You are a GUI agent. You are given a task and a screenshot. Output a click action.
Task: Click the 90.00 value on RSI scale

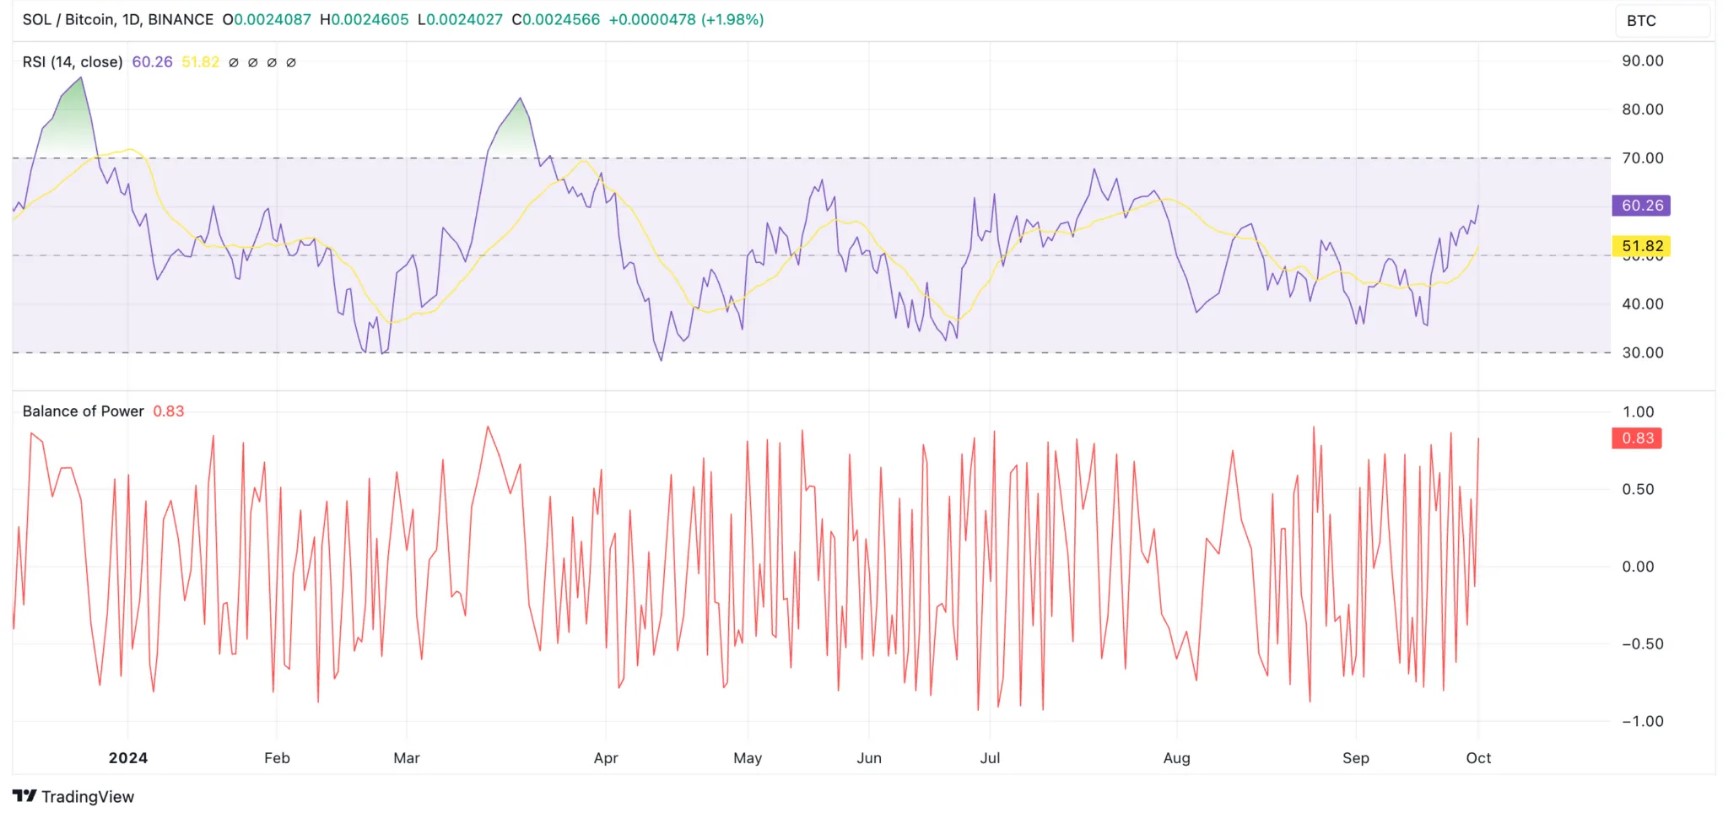[x=1642, y=61]
